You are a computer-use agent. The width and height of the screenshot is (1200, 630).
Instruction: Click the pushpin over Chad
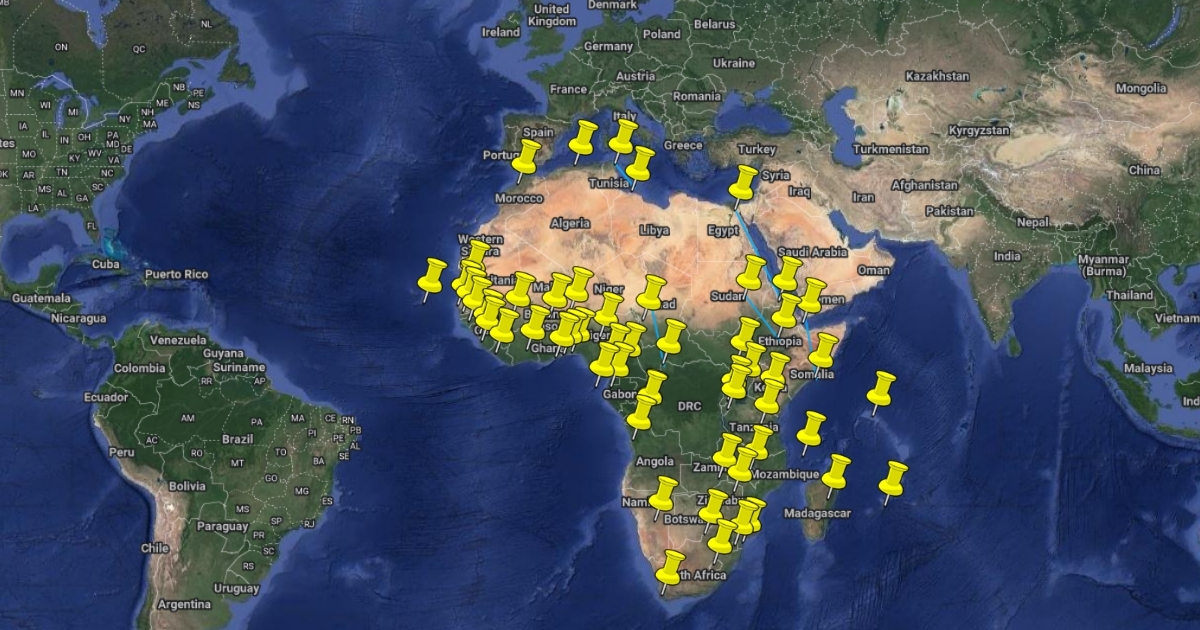point(652,291)
